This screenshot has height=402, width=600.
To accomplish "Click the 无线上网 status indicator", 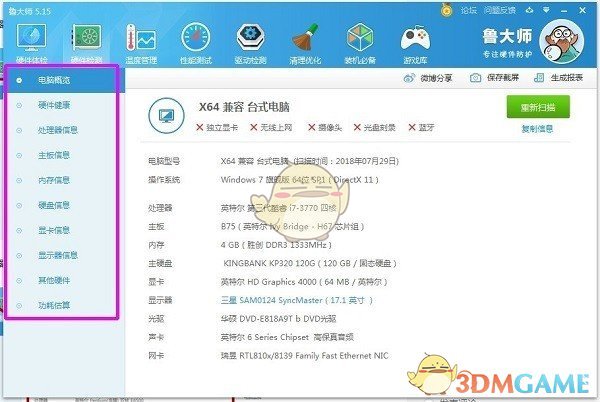I will (271, 127).
